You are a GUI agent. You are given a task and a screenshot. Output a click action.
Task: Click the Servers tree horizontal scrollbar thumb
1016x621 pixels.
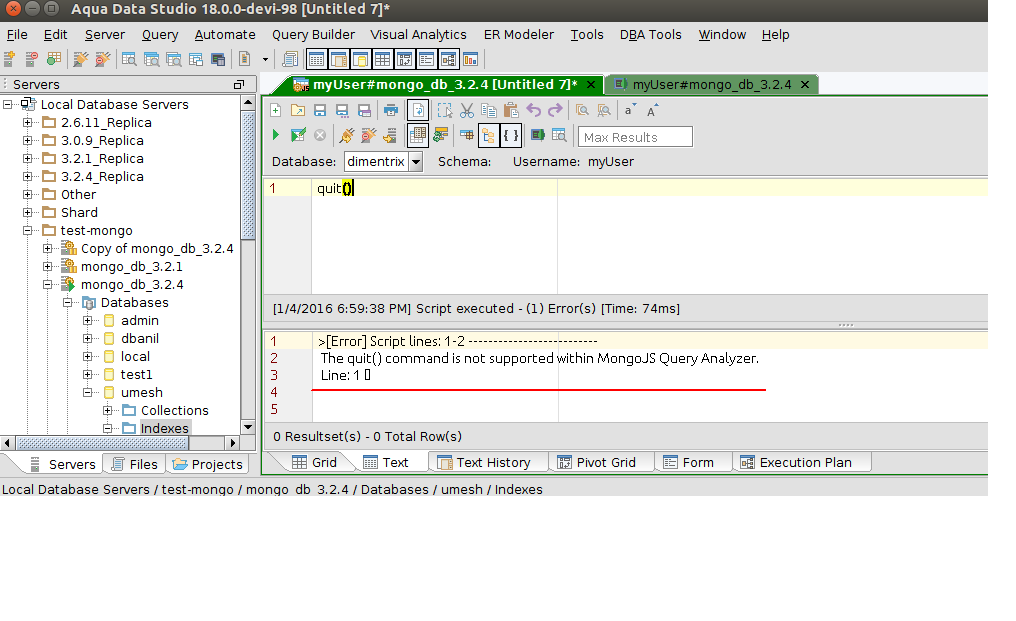[102, 443]
